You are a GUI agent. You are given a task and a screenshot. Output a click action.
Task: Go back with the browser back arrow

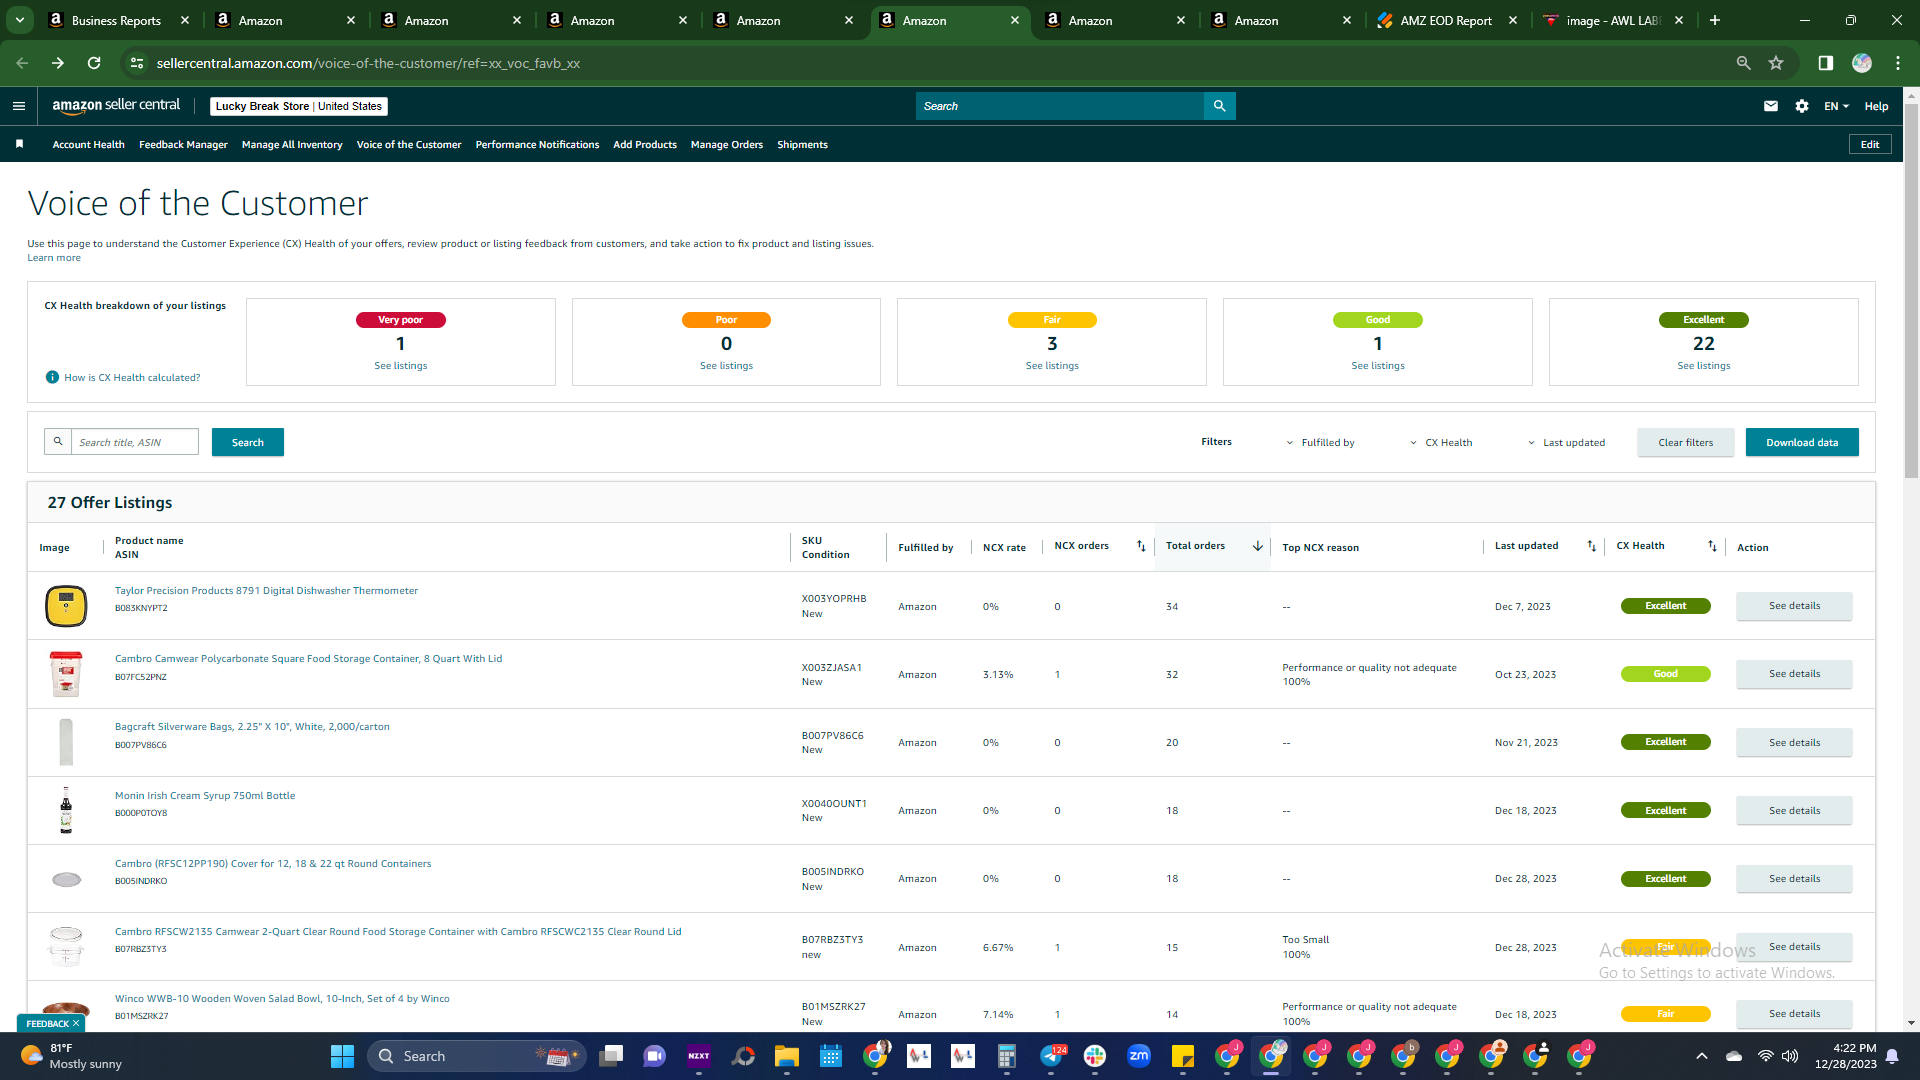click(22, 63)
